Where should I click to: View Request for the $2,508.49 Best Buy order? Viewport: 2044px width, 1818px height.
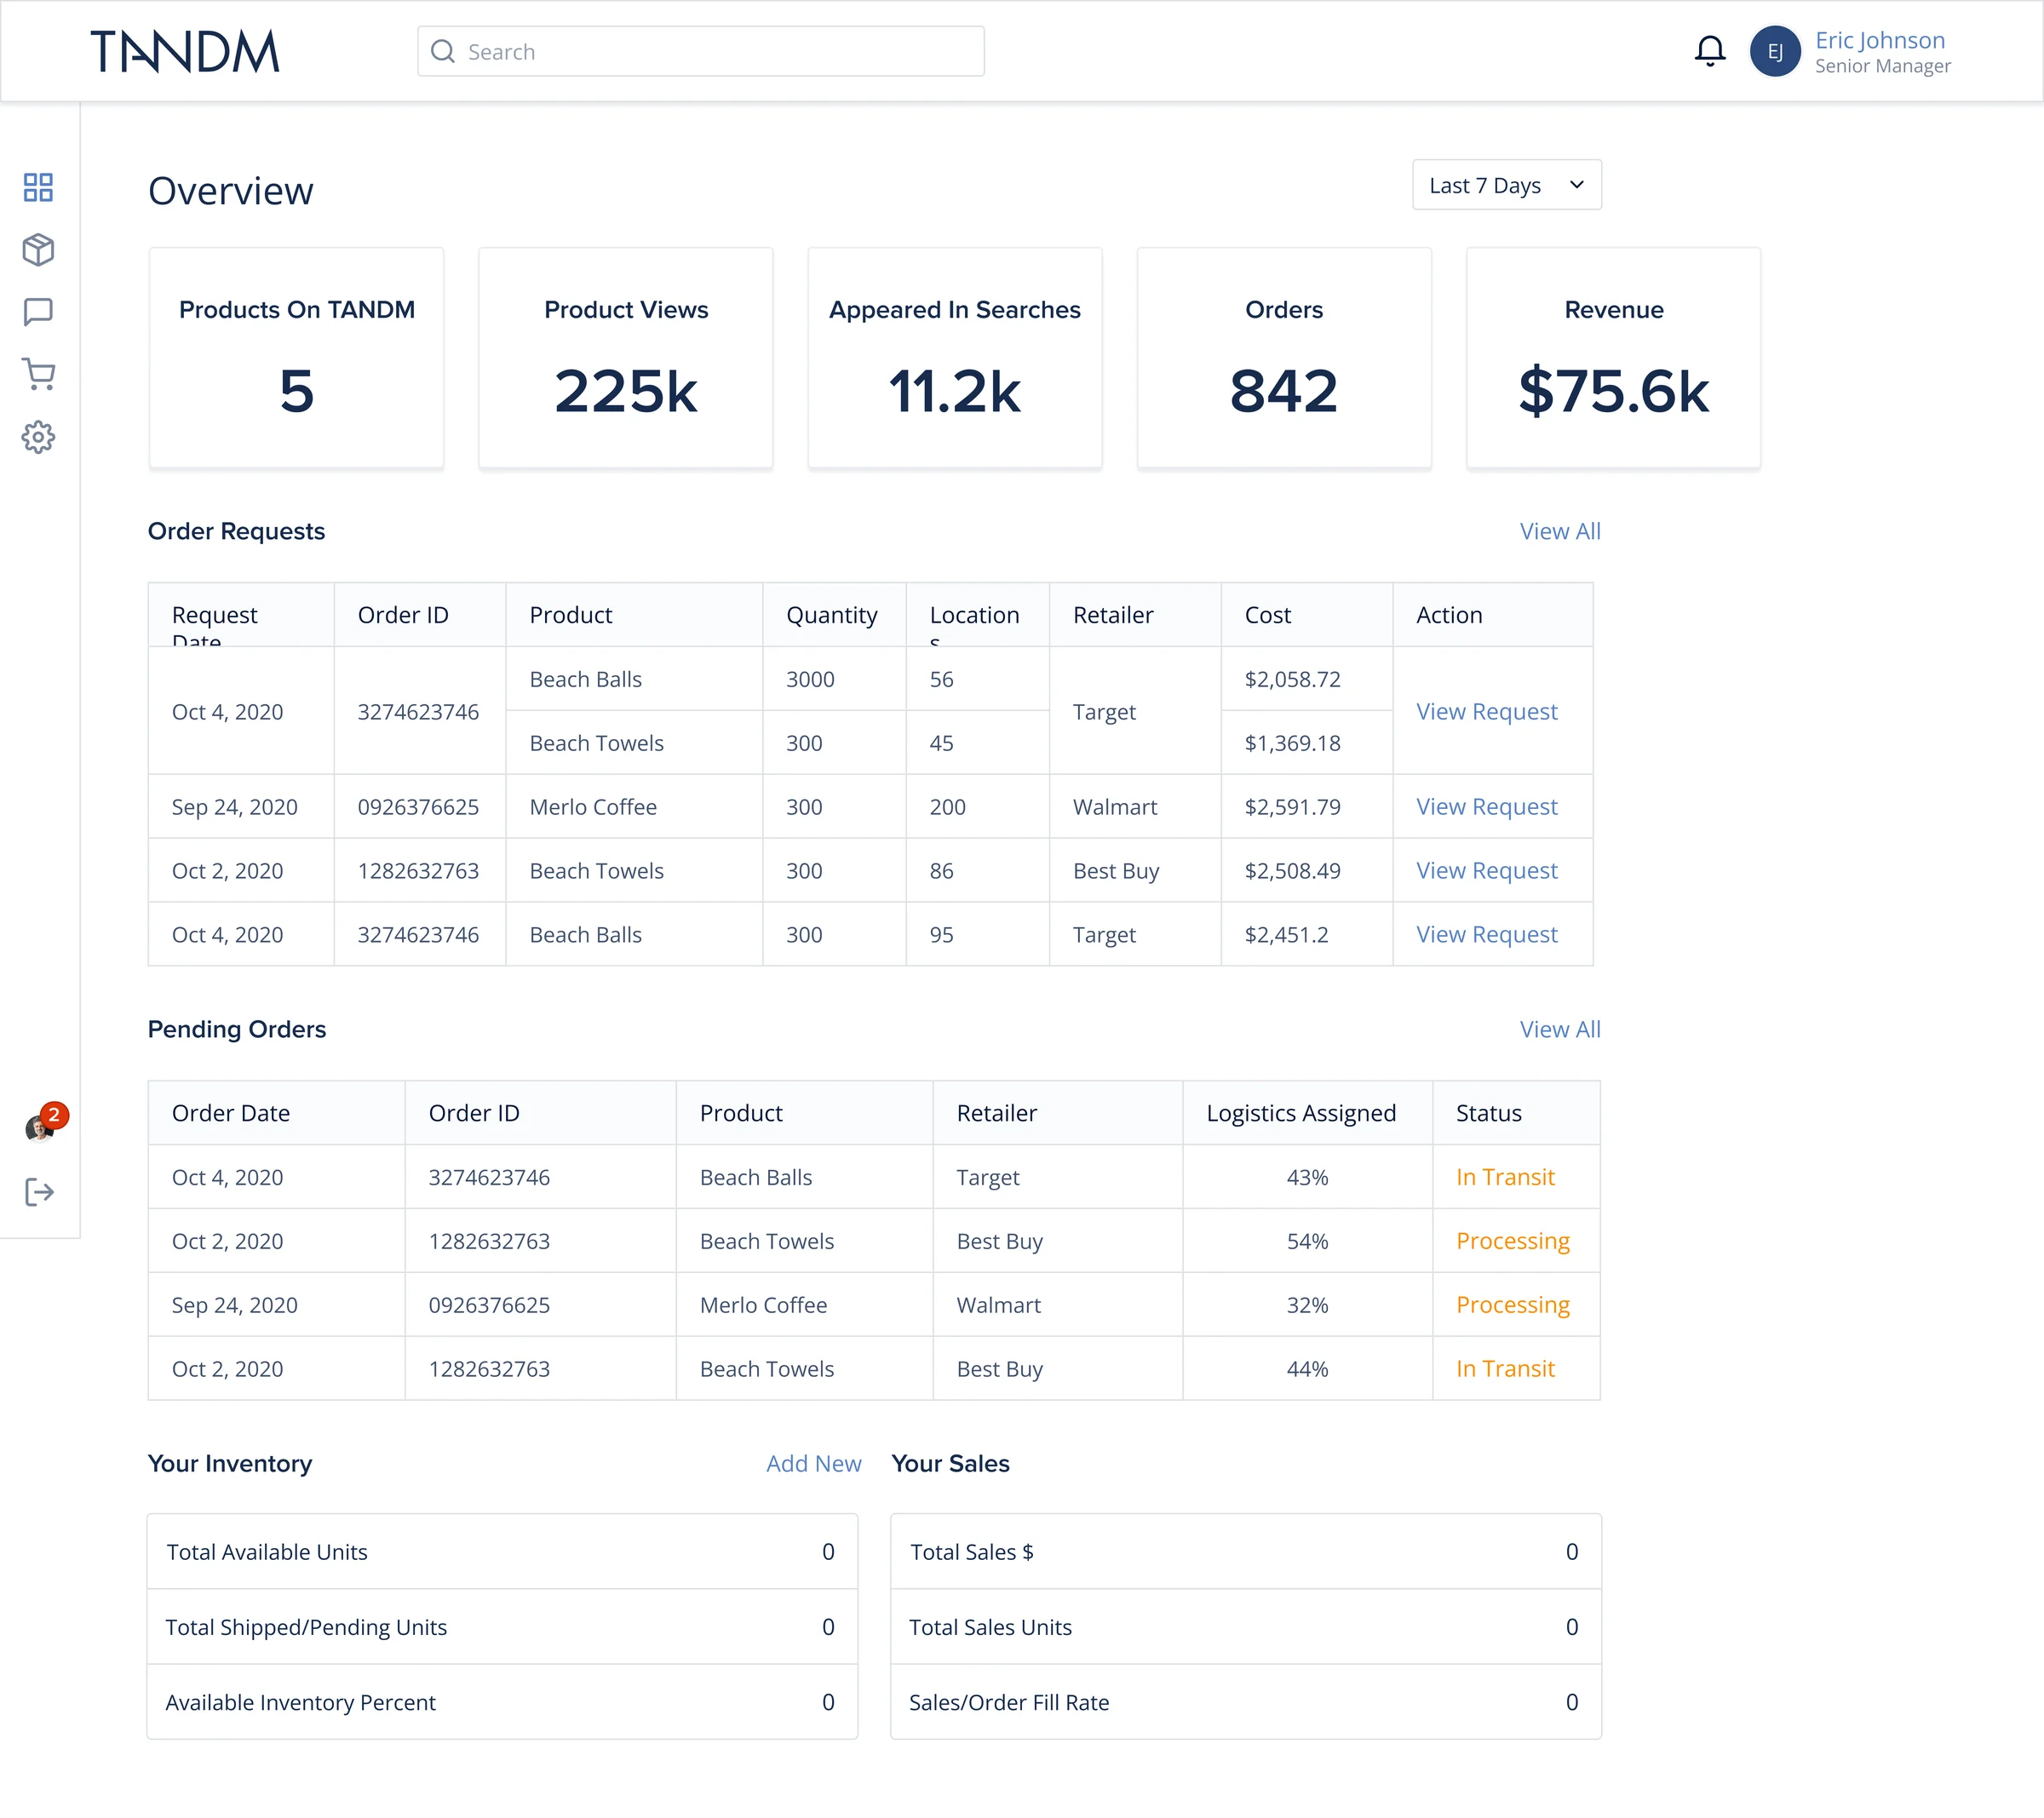coord(1486,870)
